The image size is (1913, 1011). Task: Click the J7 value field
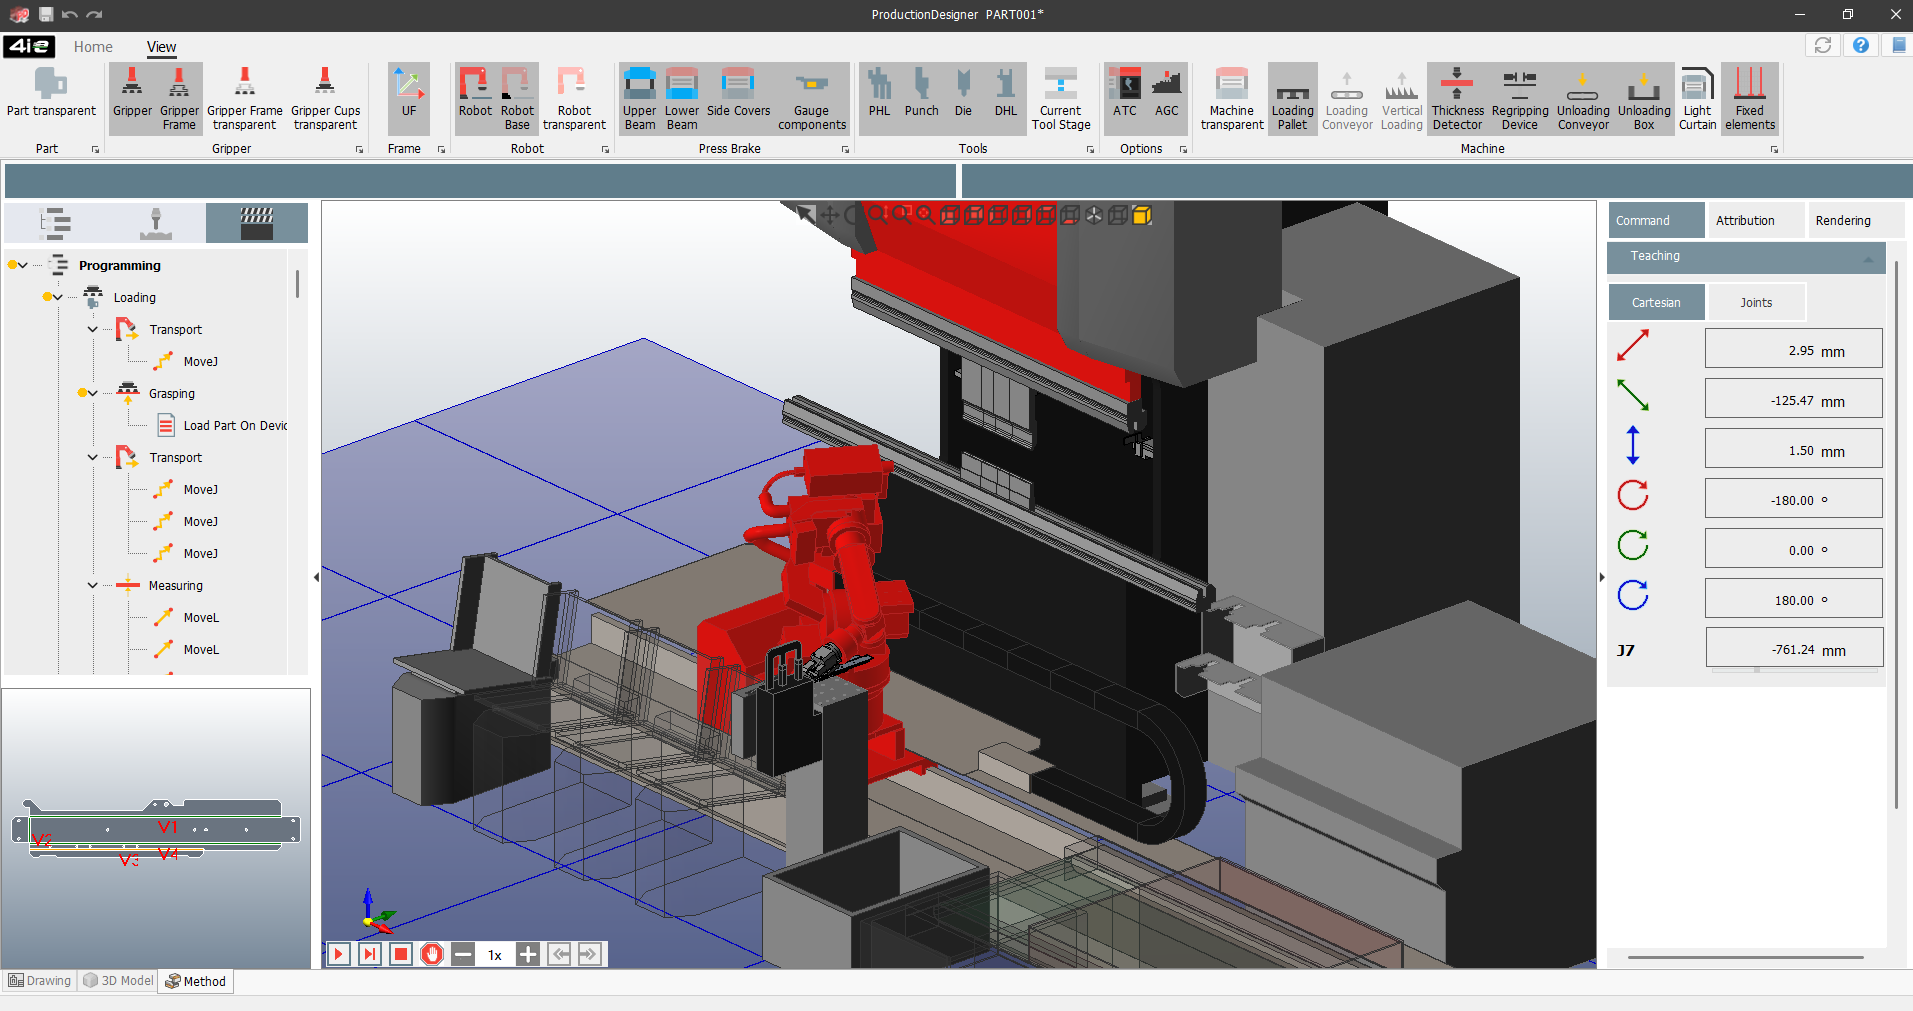(1793, 649)
